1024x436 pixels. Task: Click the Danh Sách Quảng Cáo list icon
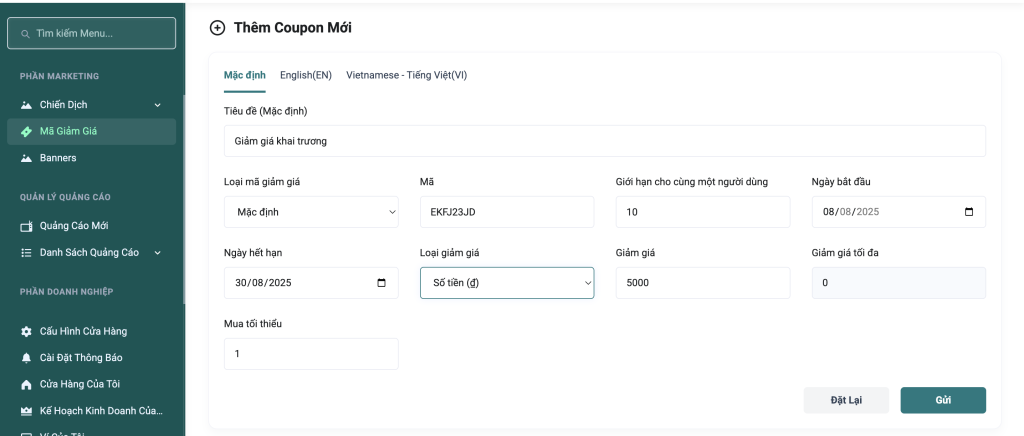pyautogui.click(x=26, y=253)
